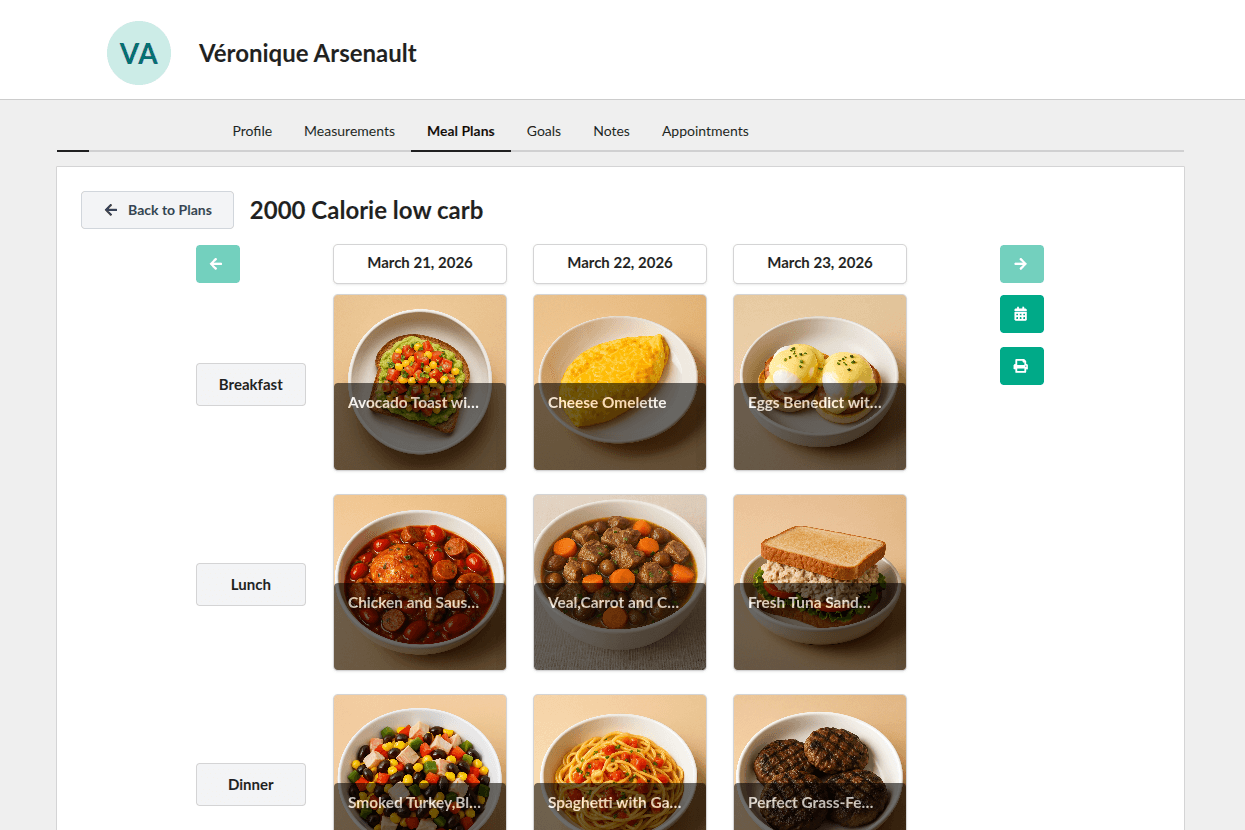The height and width of the screenshot is (830, 1245).
Task: Select the March 22, 2026 date field
Action: coord(619,263)
